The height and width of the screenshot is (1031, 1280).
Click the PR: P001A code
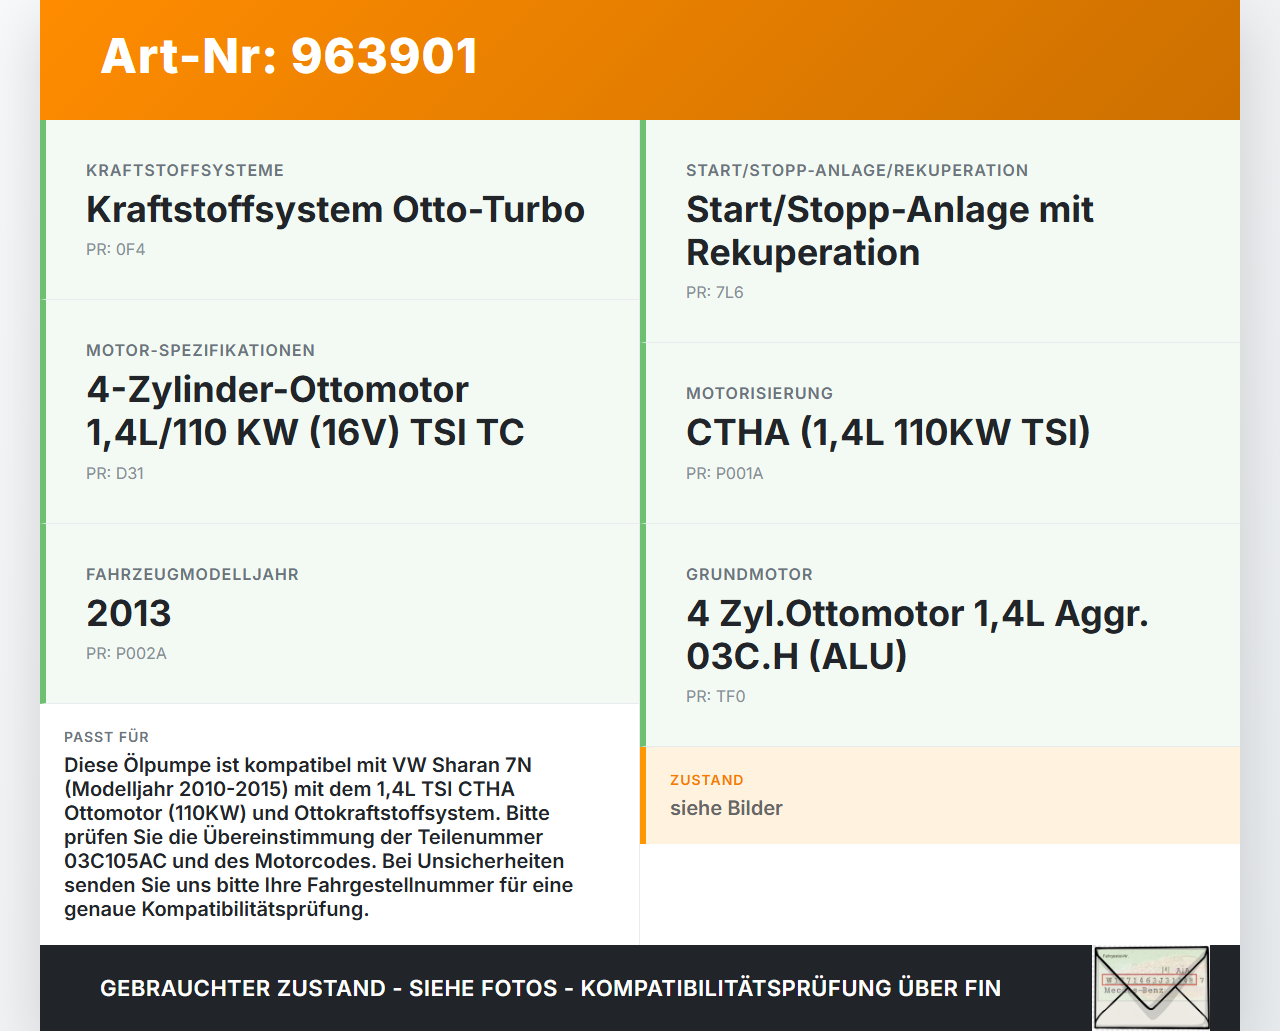click(x=724, y=474)
